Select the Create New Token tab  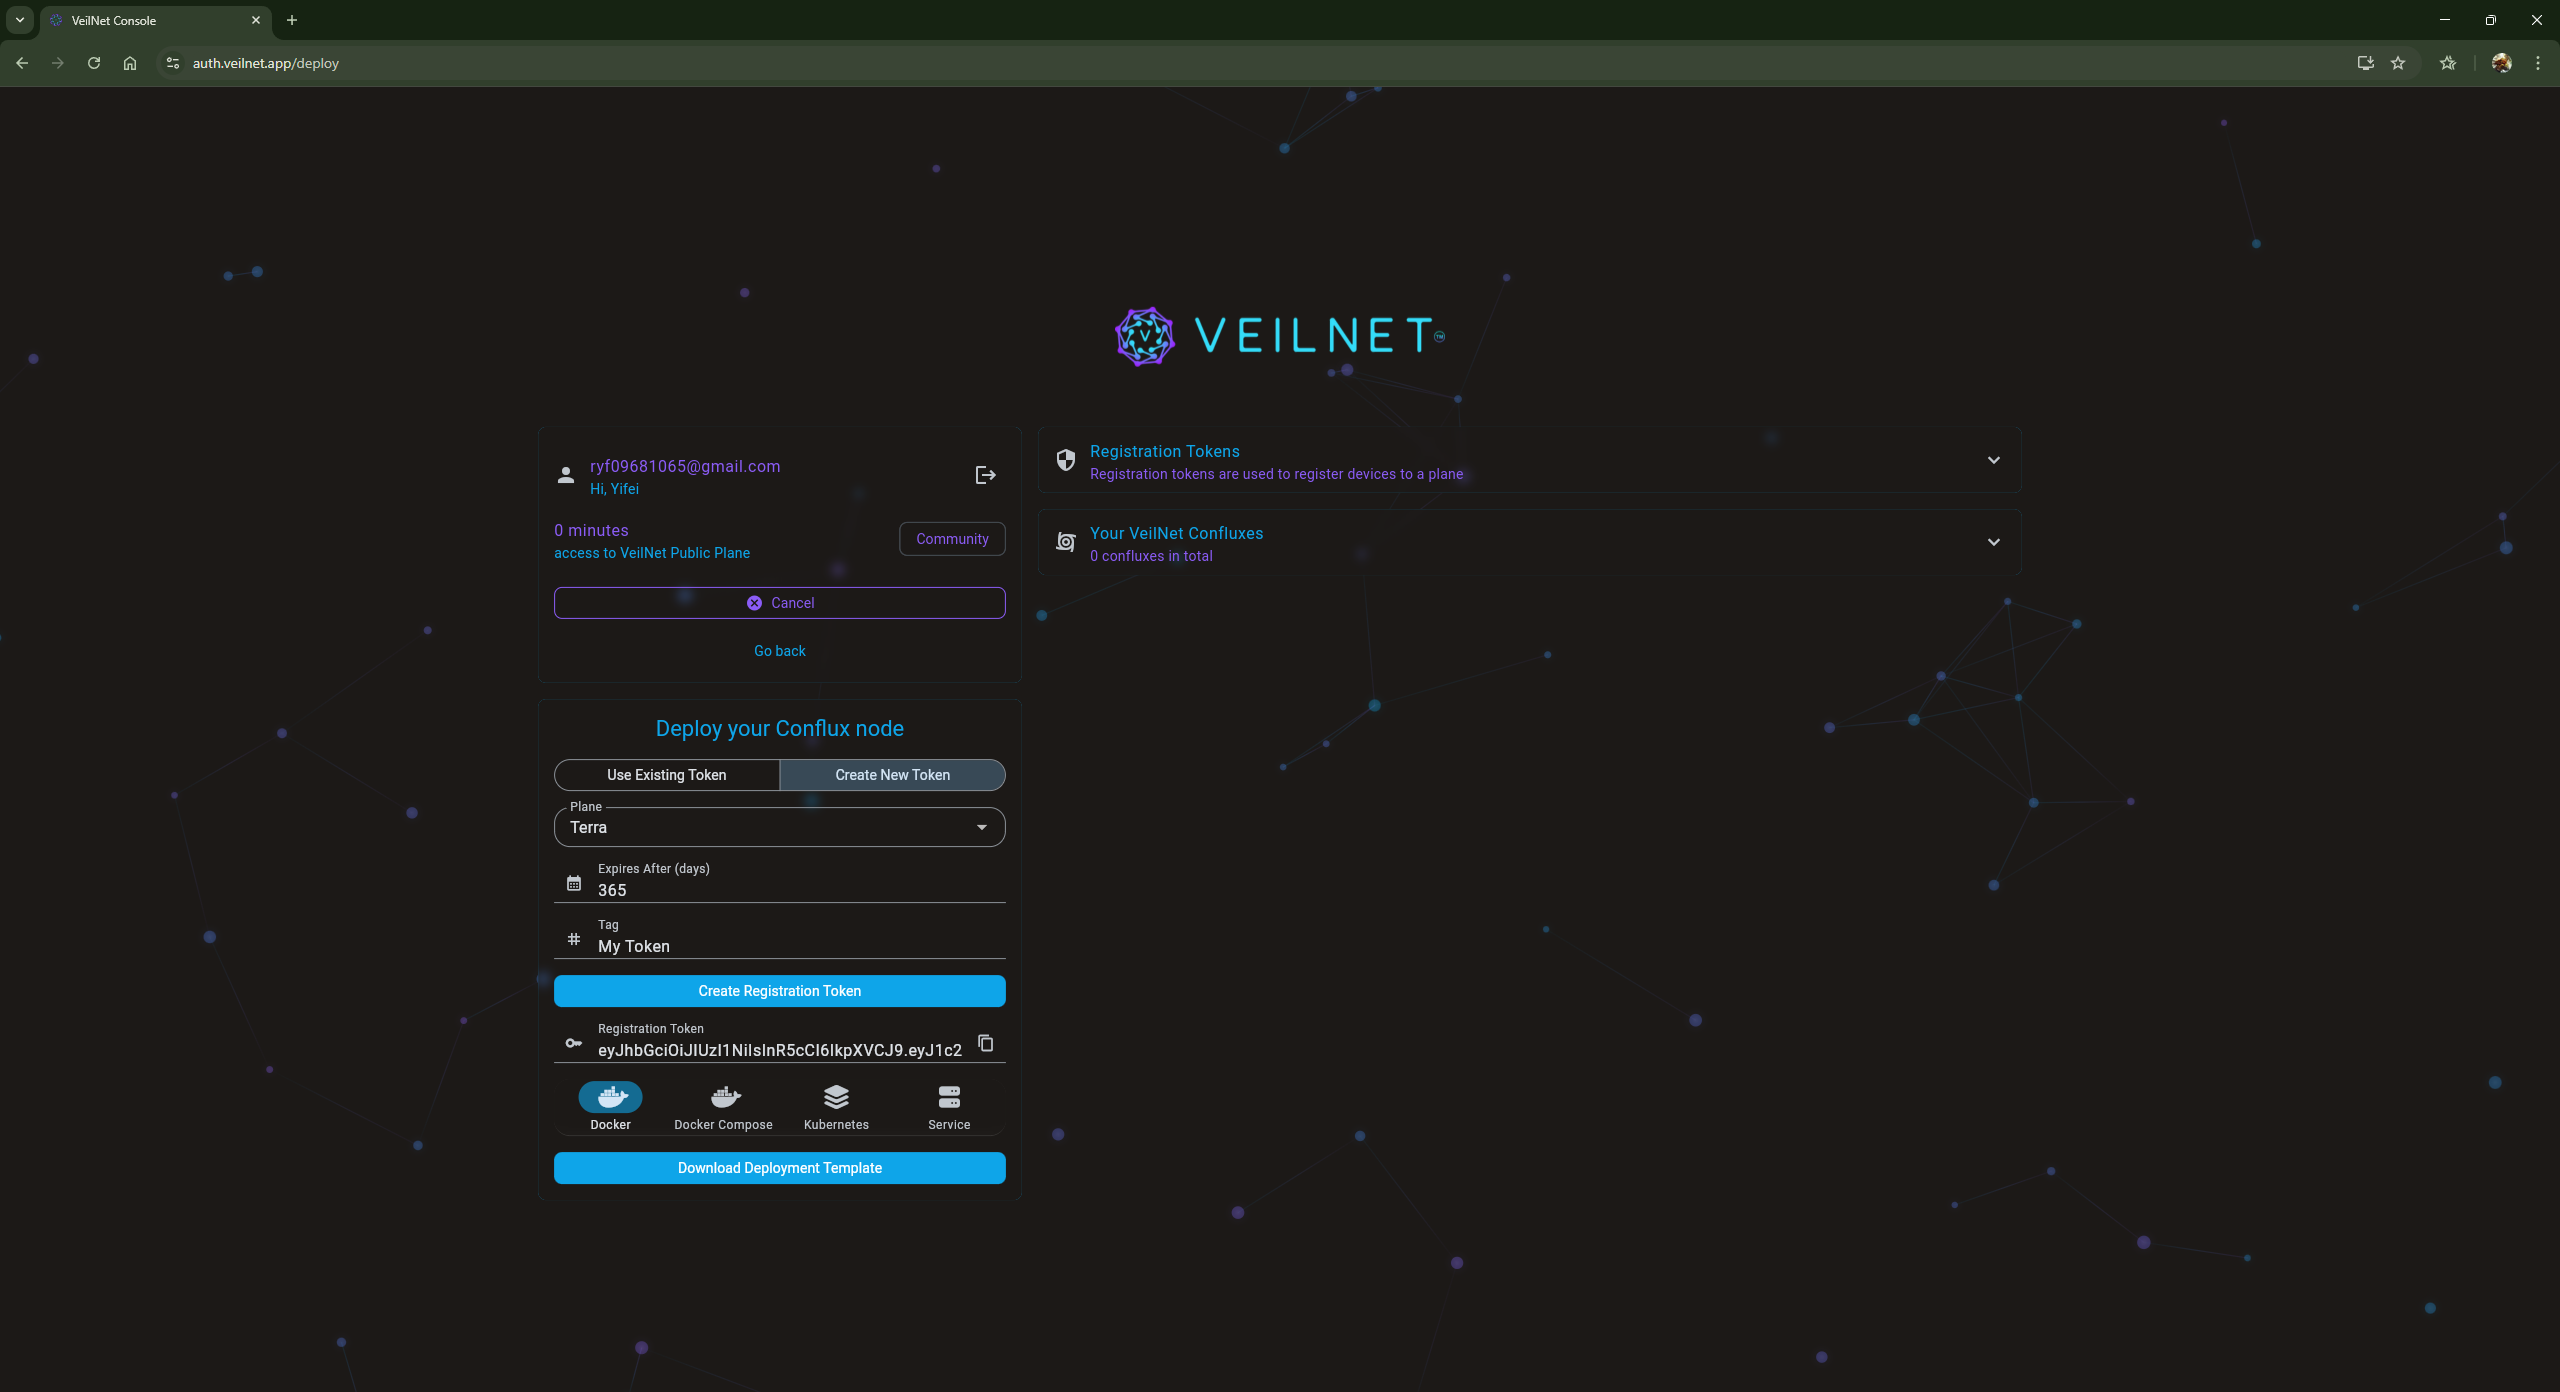[x=892, y=775]
